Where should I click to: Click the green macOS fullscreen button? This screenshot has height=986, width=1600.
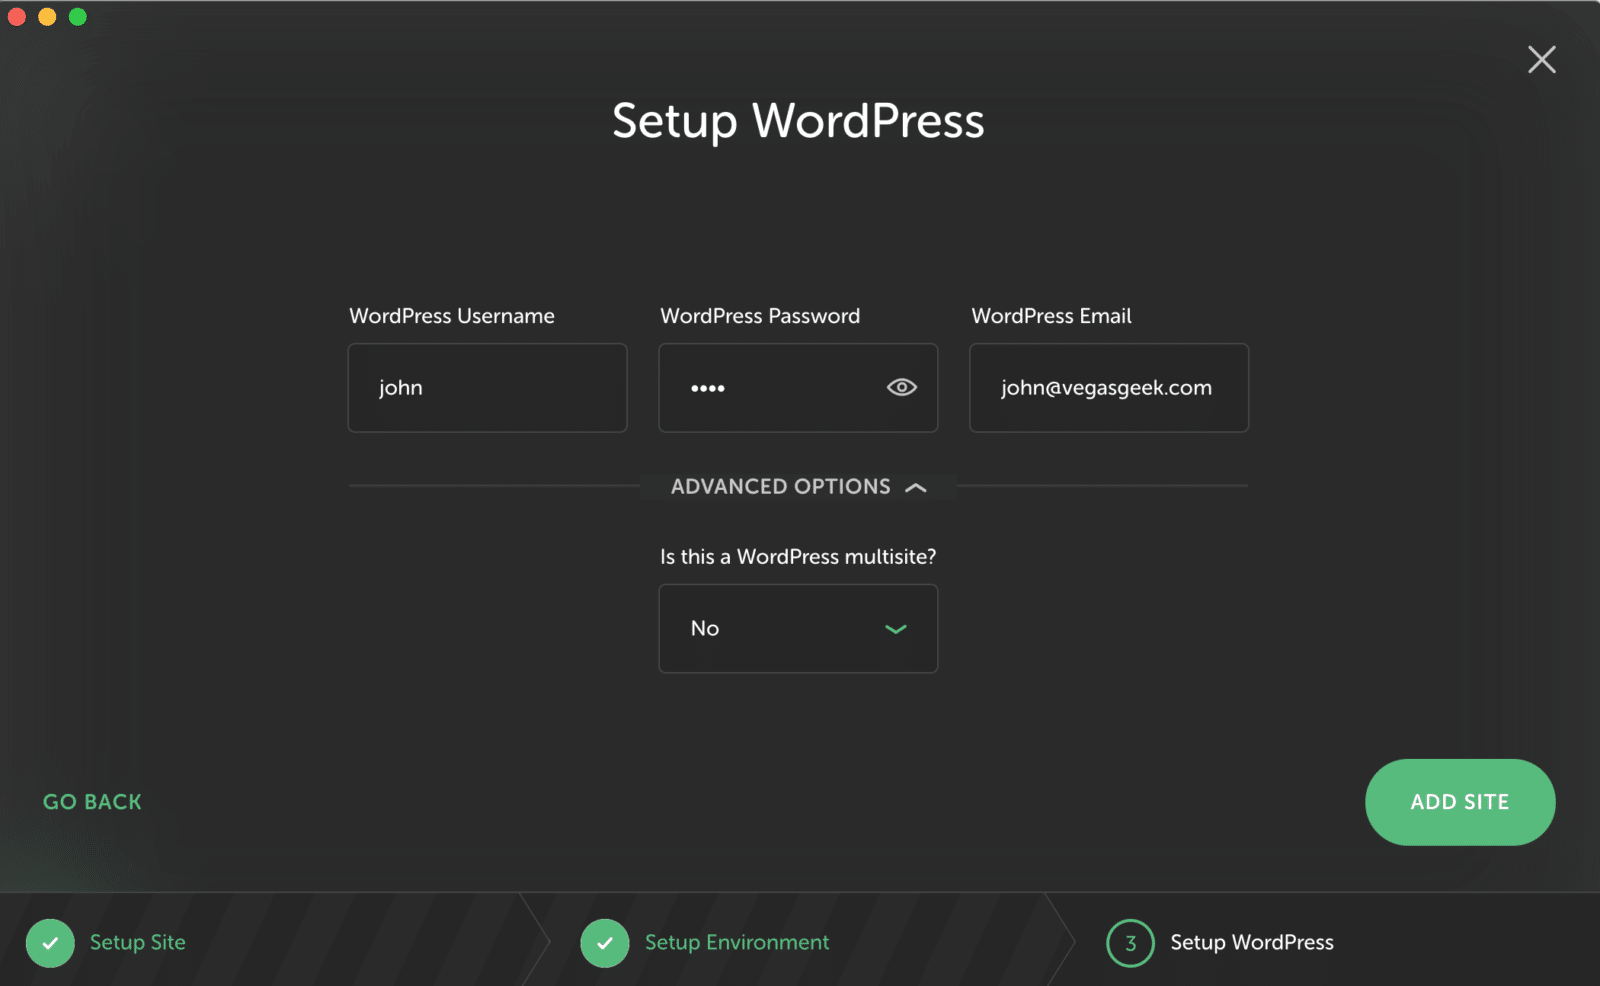(78, 17)
